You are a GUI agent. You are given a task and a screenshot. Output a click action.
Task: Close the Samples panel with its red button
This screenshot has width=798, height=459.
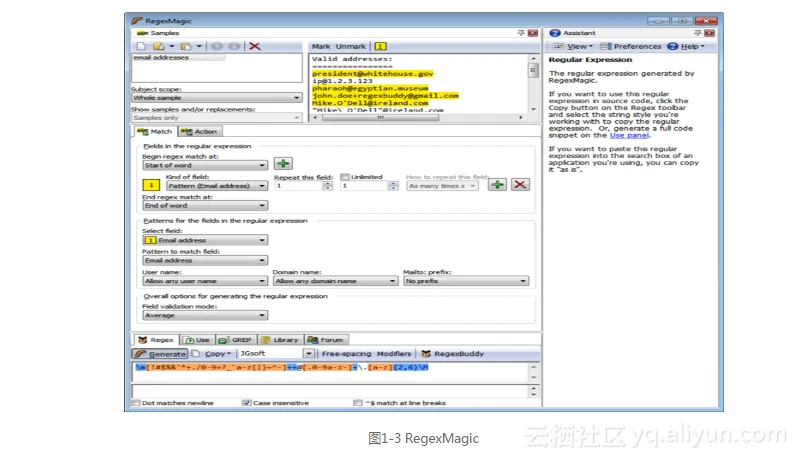[532, 33]
